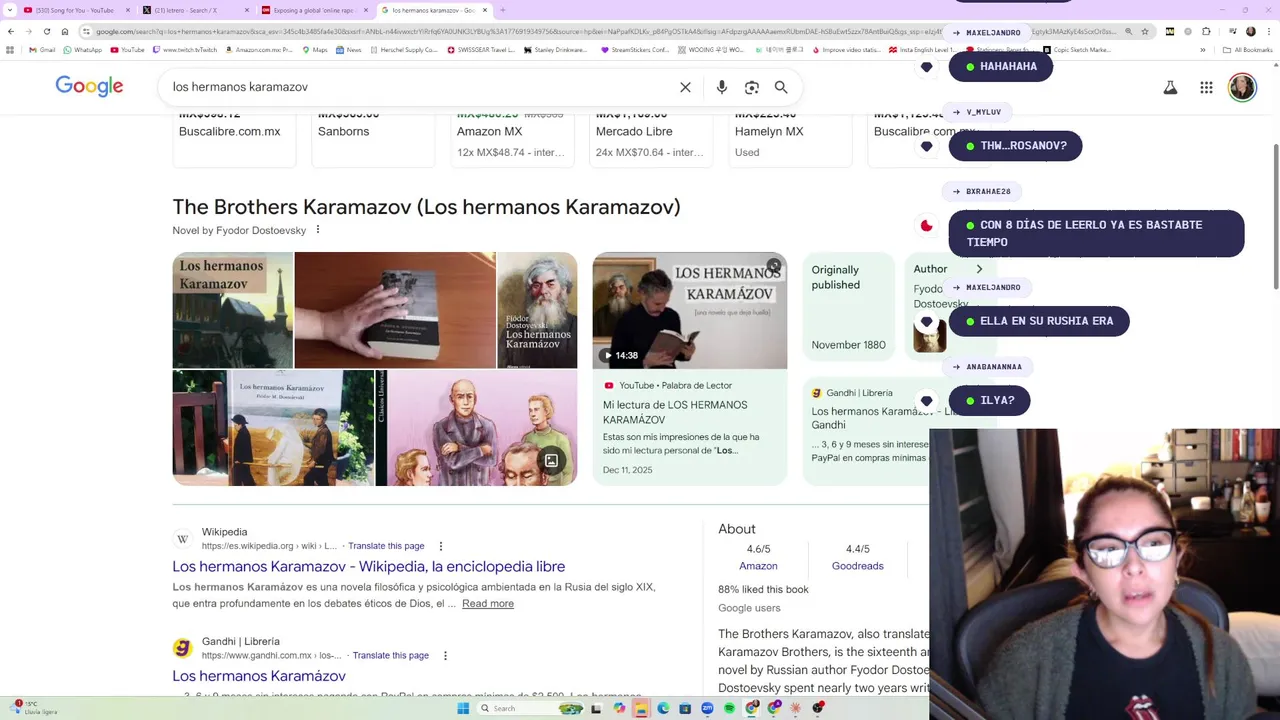Screen dimensions: 1280x720
Task: Open the Google account profile picture
Action: point(1242,88)
